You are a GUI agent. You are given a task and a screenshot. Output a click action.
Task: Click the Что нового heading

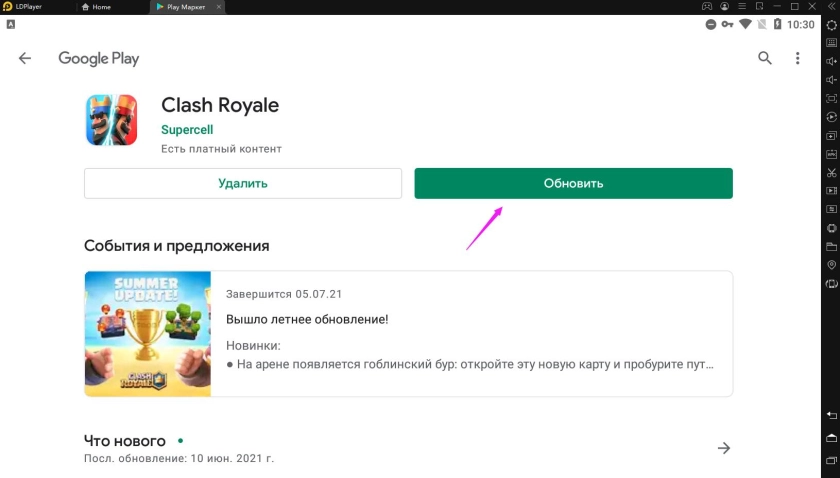click(x=125, y=441)
